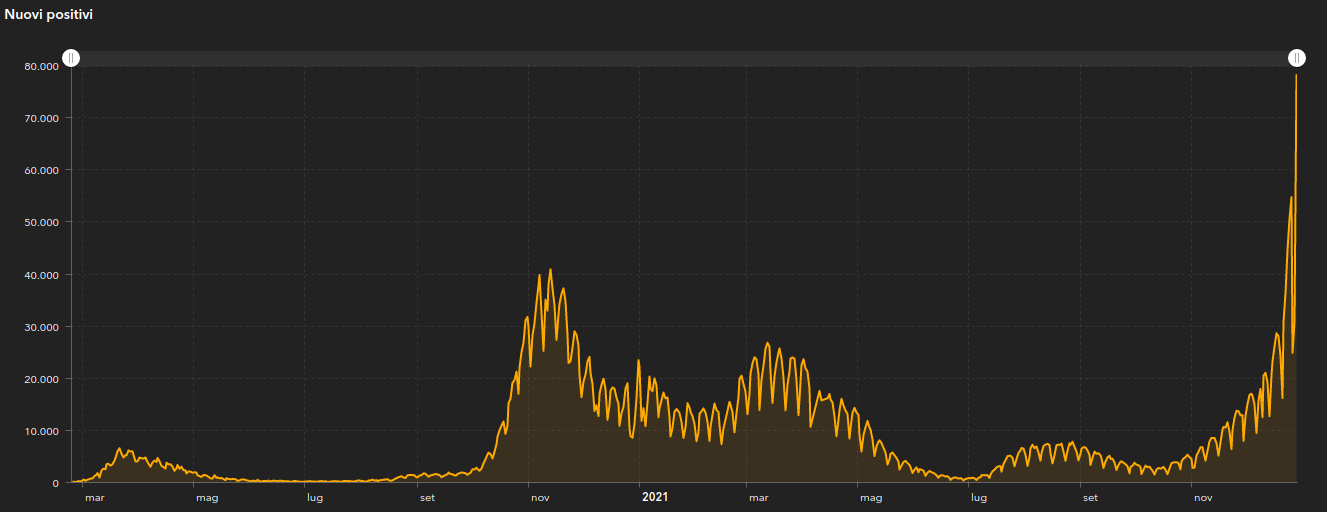Click the 50.000 y-axis label
The height and width of the screenshot is (512, 1327).
coord(41,222)
